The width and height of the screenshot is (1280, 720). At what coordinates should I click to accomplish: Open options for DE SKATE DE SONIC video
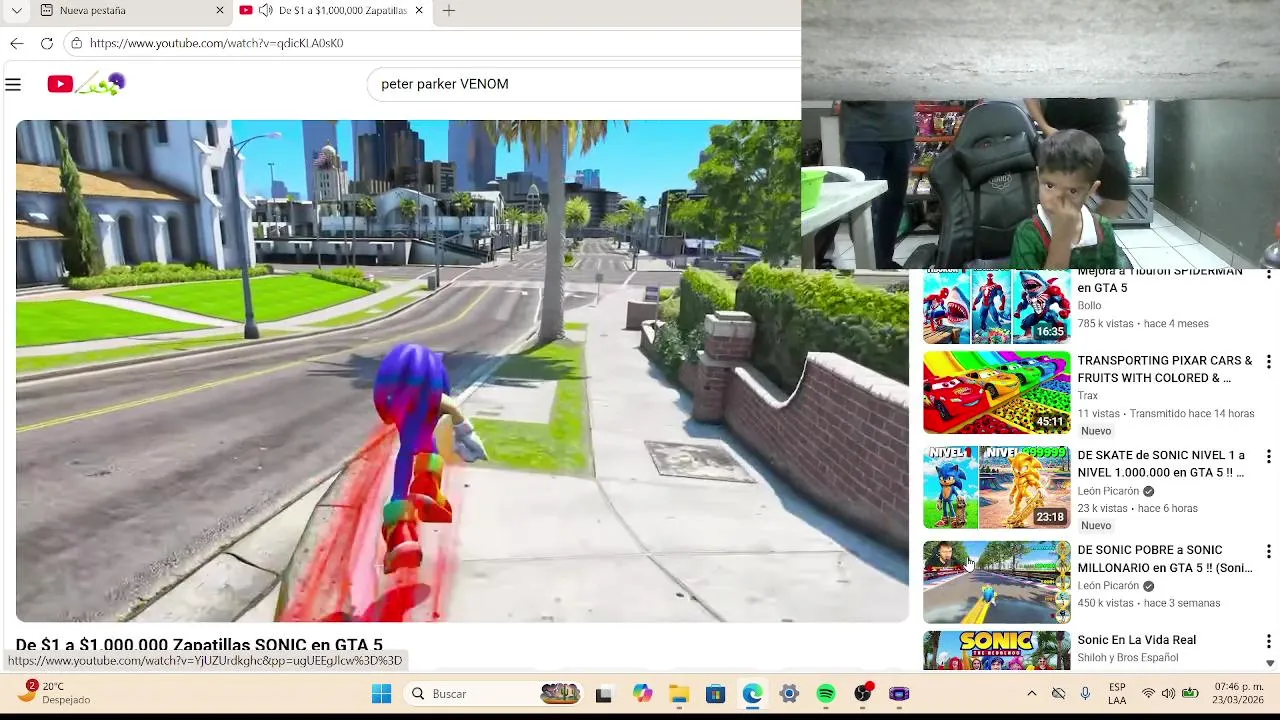(x=1268, y=456)
